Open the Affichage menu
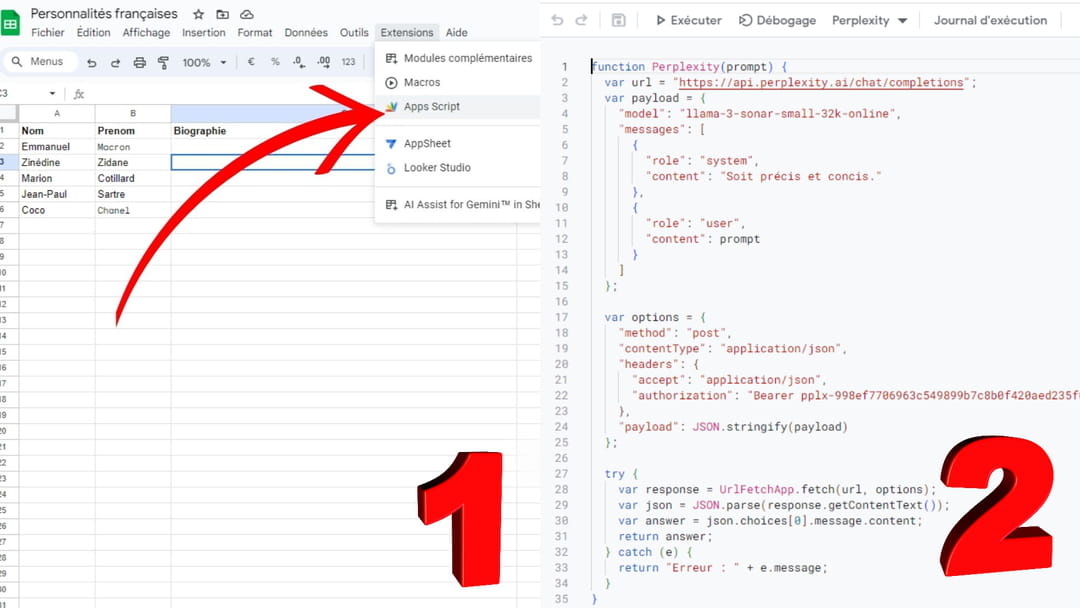Image resolution: width=1080 pixels, height=608 pixels. pos(146,32)
